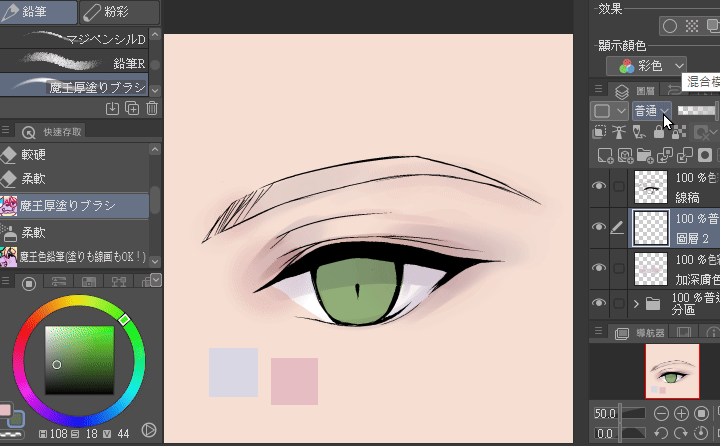Open the 彩色 expression color dropdown
The width and height of the screenshot is (720, 446).
point(647,66)
